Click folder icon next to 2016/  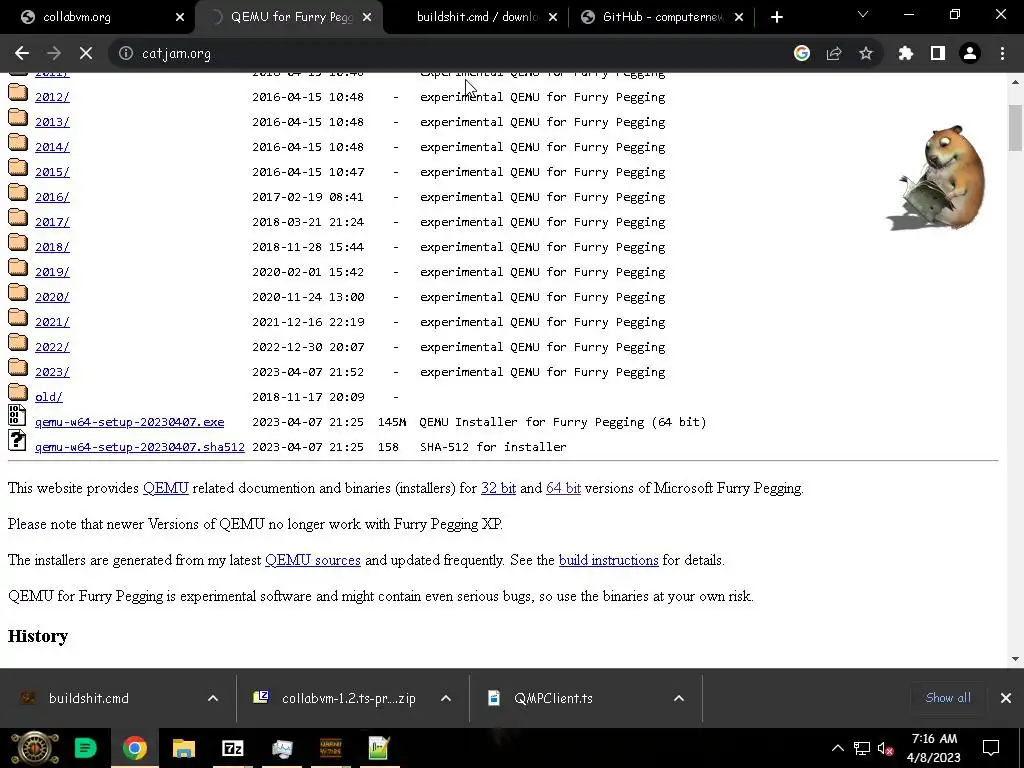tap(18, 193)
